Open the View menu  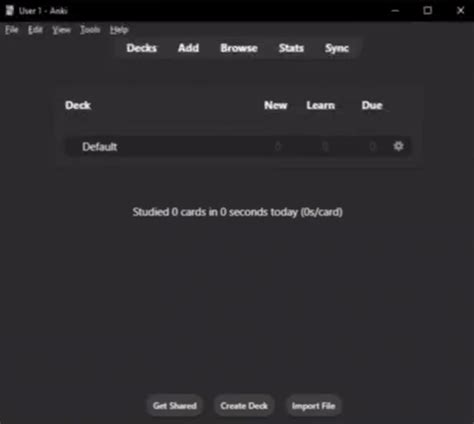(62, 30)
